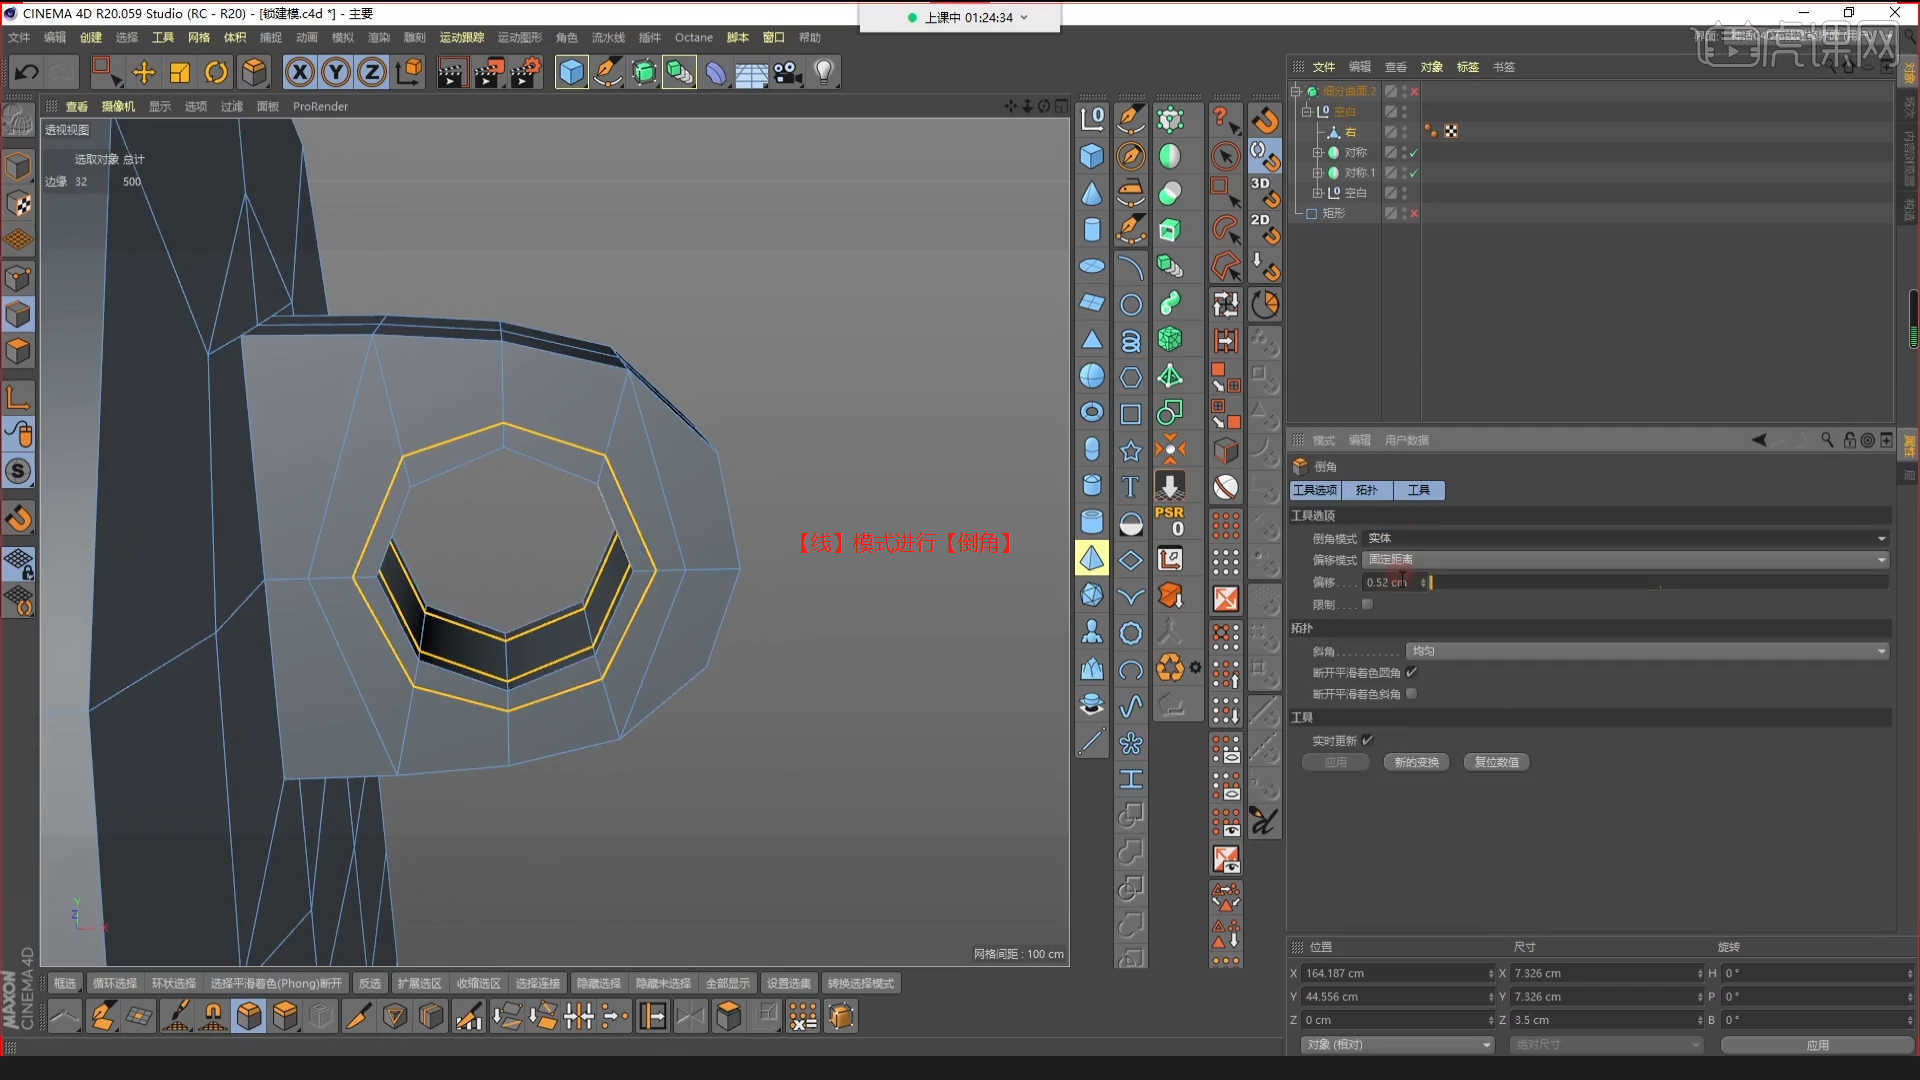The image size is (1920, 1080).
Task: Open the 偏移模式 dropdown
Action: pyautogui.click(x=1626, y=559)
